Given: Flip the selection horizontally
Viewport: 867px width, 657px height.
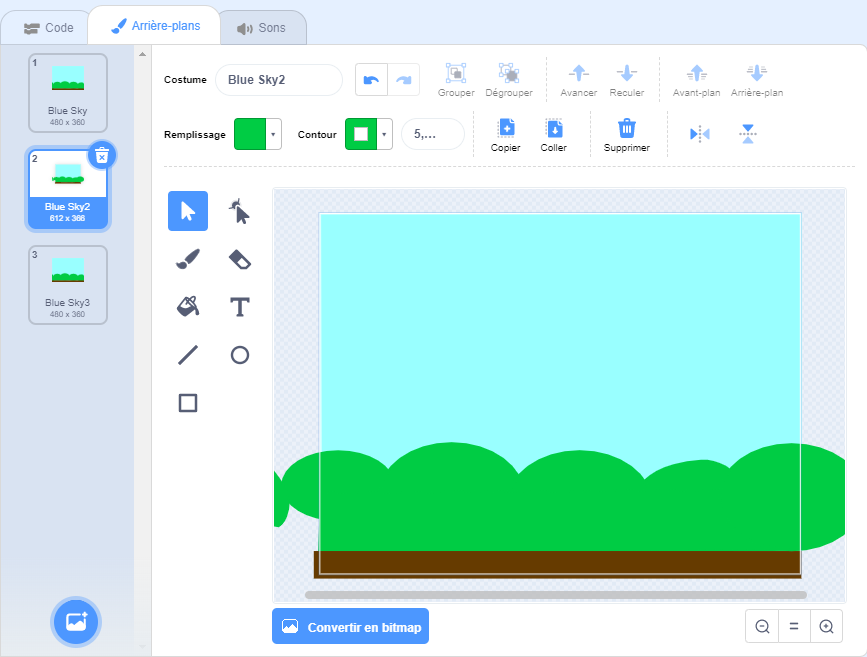Looking at the screenshot, I should [700, 134].
